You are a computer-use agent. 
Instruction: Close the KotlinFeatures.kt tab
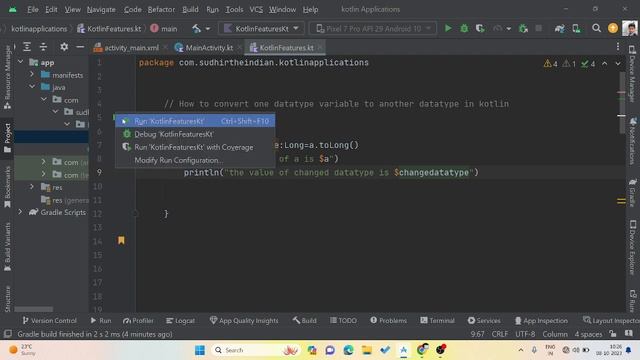point(321,47)
